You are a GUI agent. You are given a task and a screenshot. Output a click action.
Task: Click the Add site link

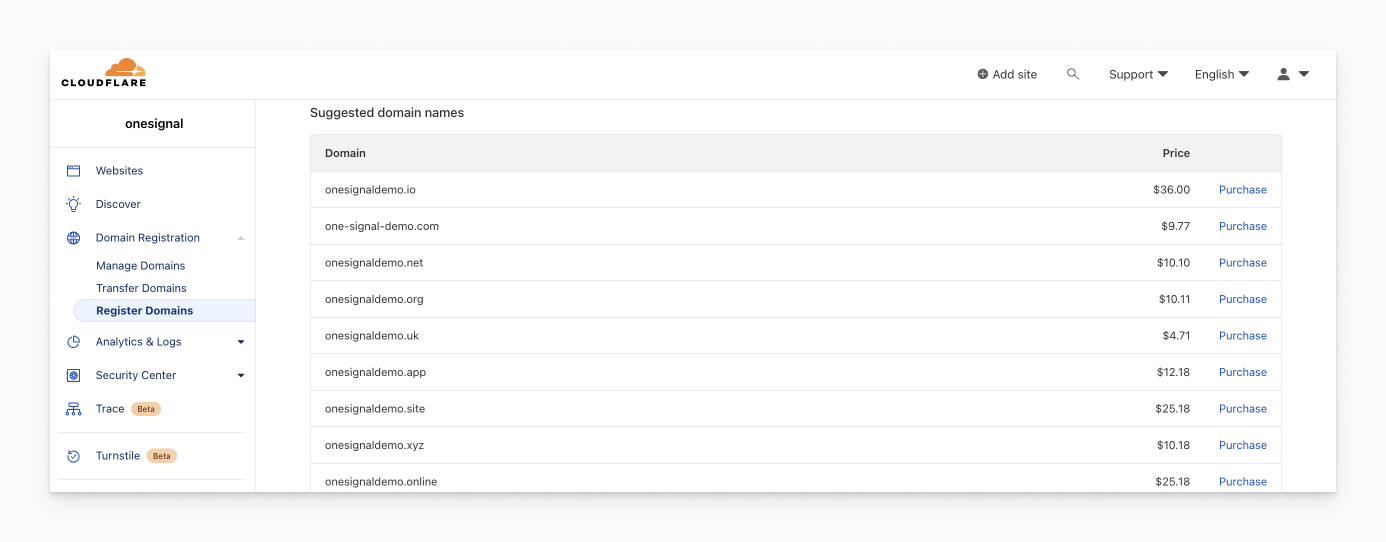pyautogui.click(x=1014, y=74)
